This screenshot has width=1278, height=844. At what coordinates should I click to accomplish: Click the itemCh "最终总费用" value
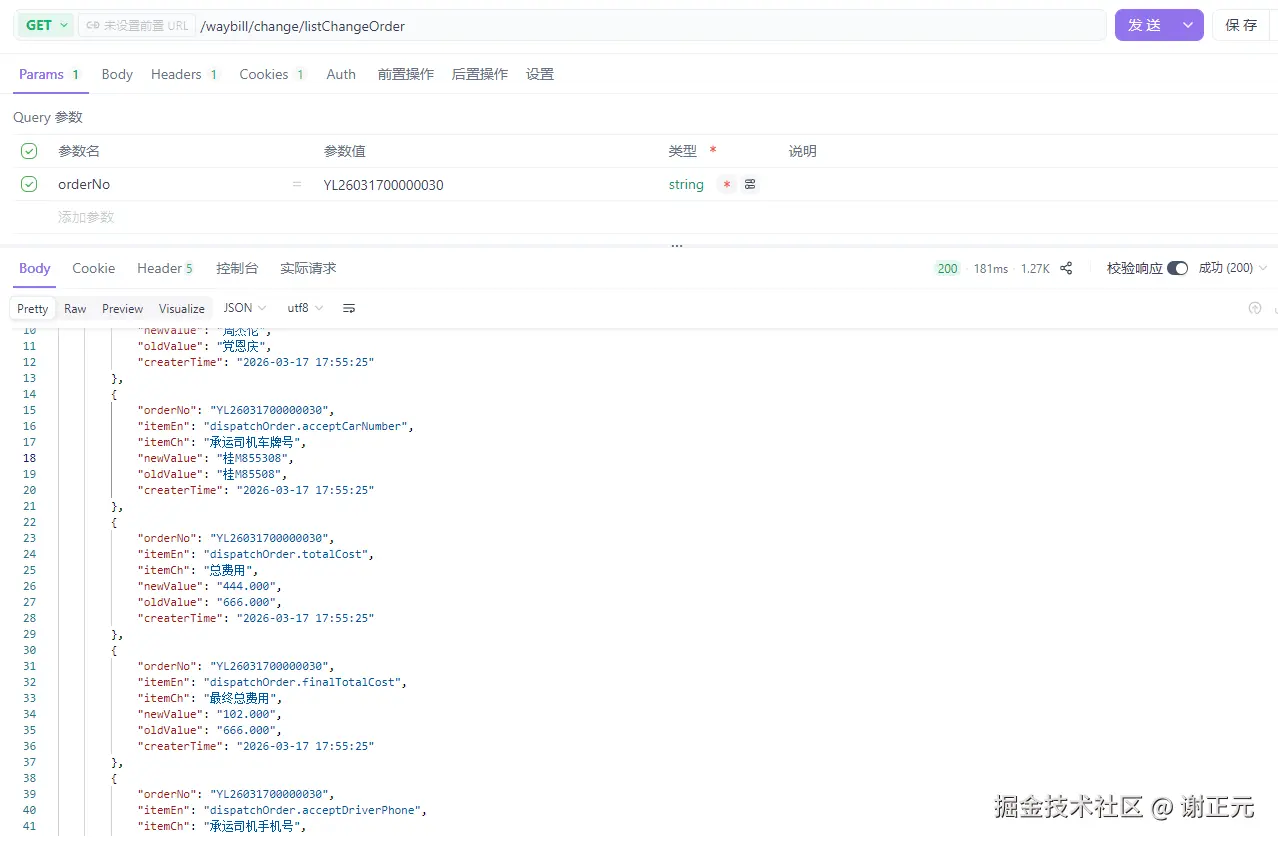click(x=239, y=698)
